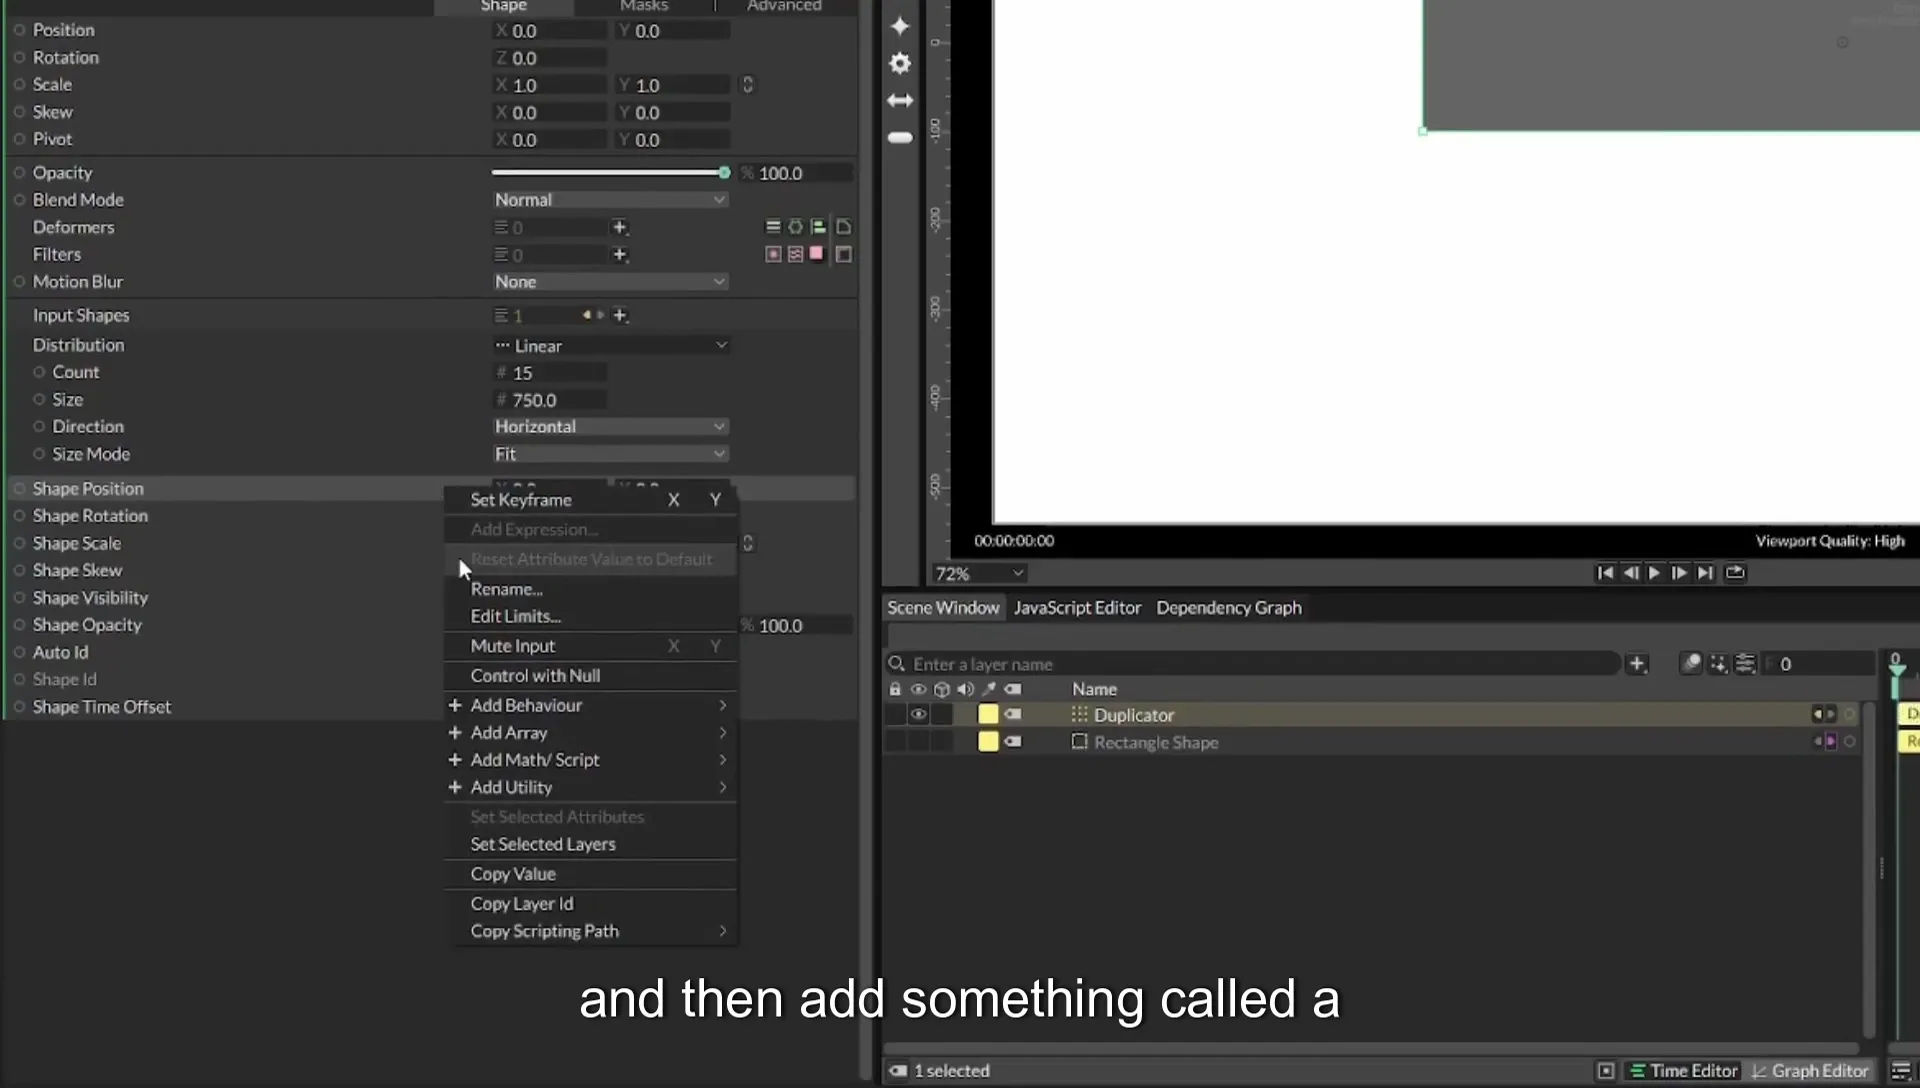Open the Time Editor button

click(1683, 1071)
